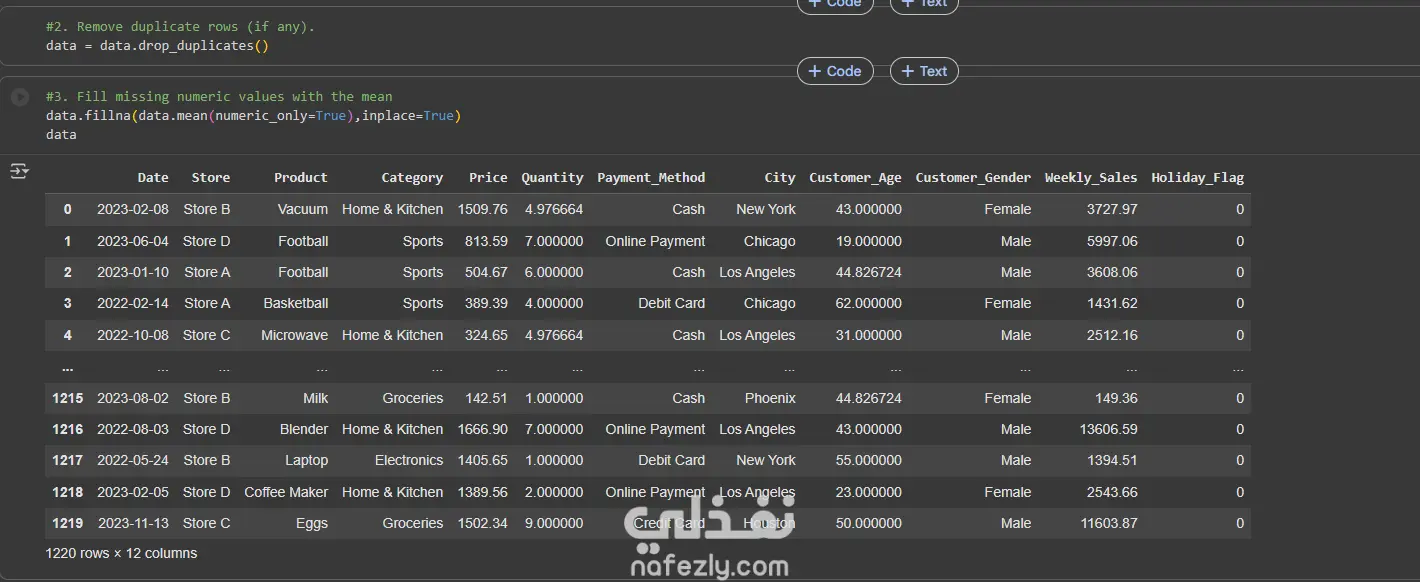Select the Coffee Maker product cell
The width and height of the screenshot is (1420, 582).
[x=286, y=493]
